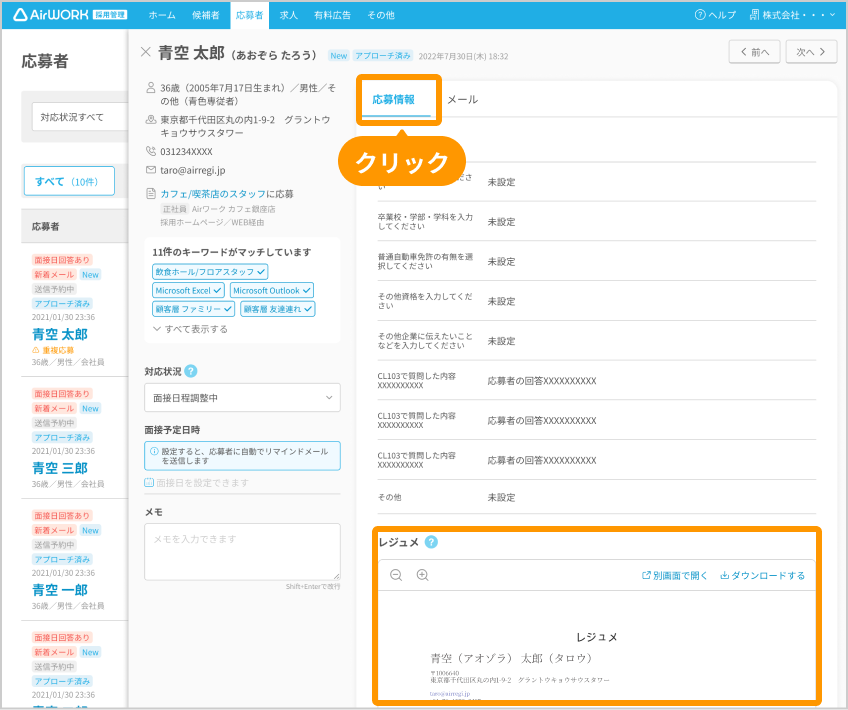Click the 対応状況 help question icon

click(x=191, y=371)
